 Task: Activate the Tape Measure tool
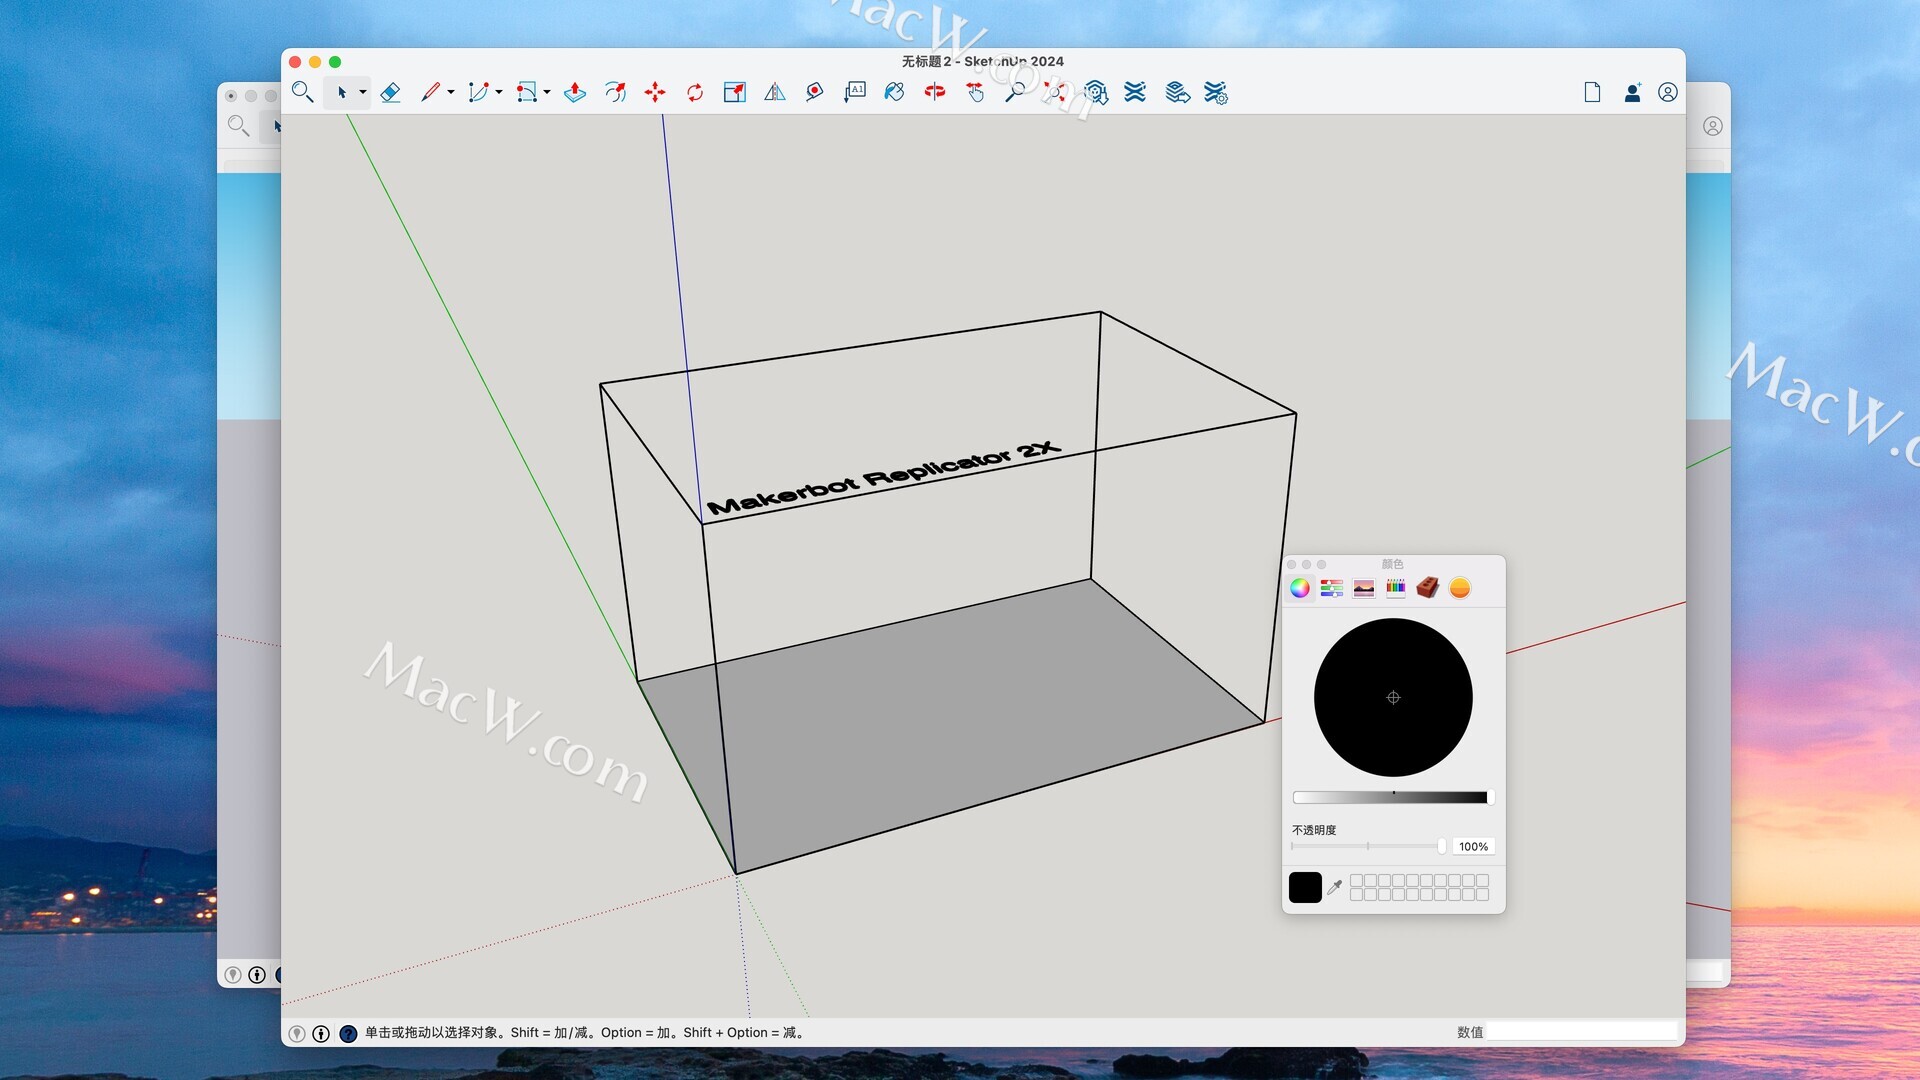point(815,92)
